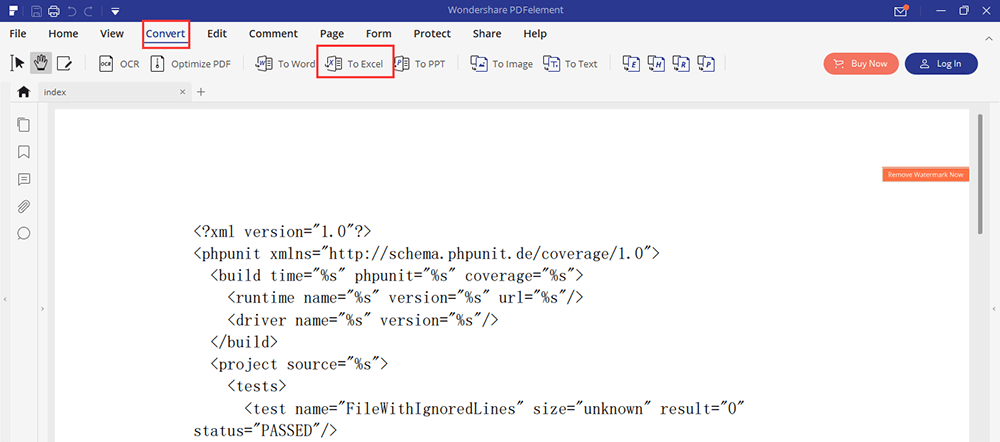The height and width of the screenshot is (442, 1000).
Task: Run OCR on the document
Action: 119,63
